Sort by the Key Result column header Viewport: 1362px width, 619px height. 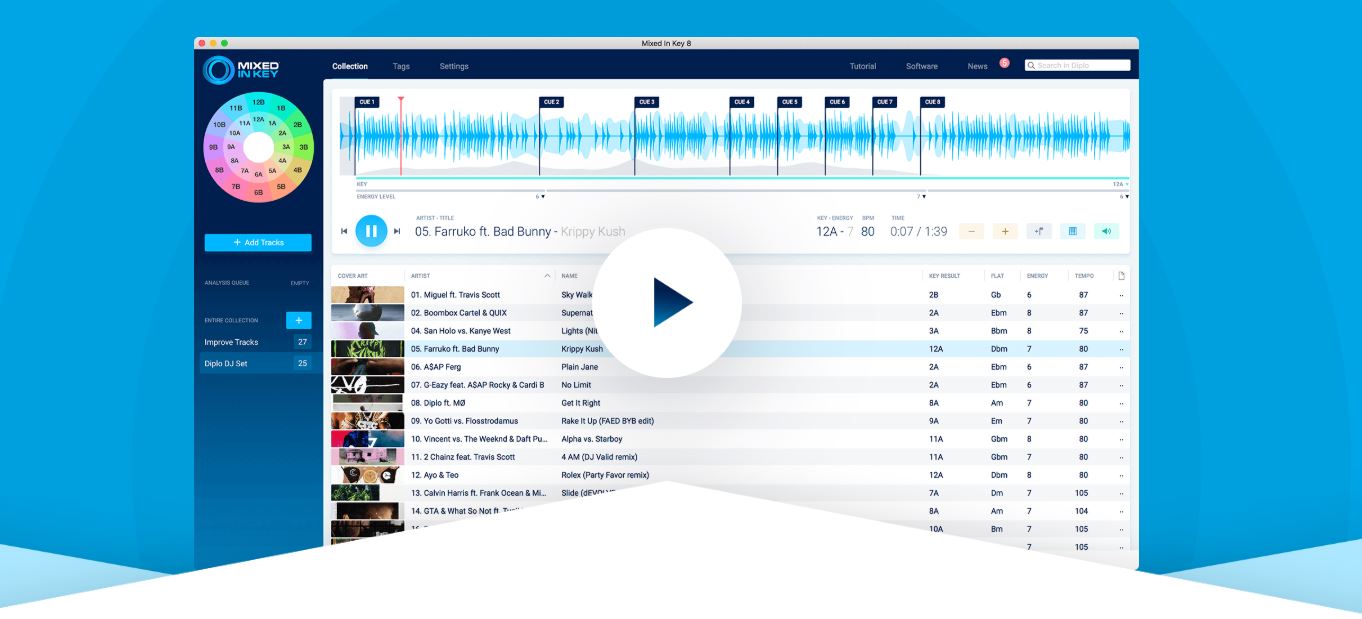tap(944, 276)
